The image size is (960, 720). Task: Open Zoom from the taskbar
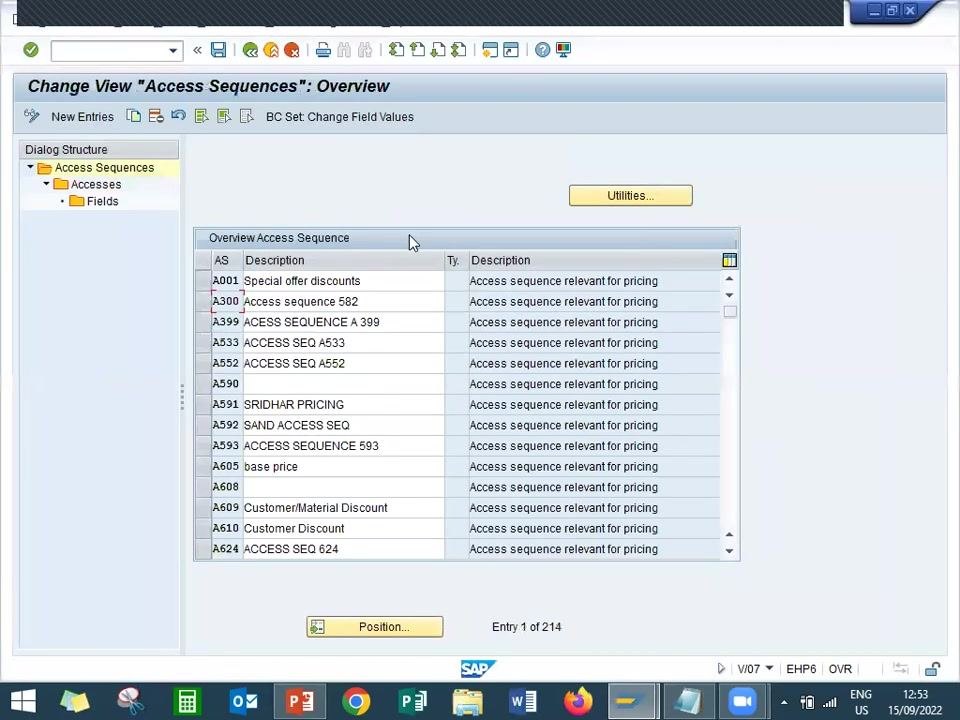pos(742,702)
